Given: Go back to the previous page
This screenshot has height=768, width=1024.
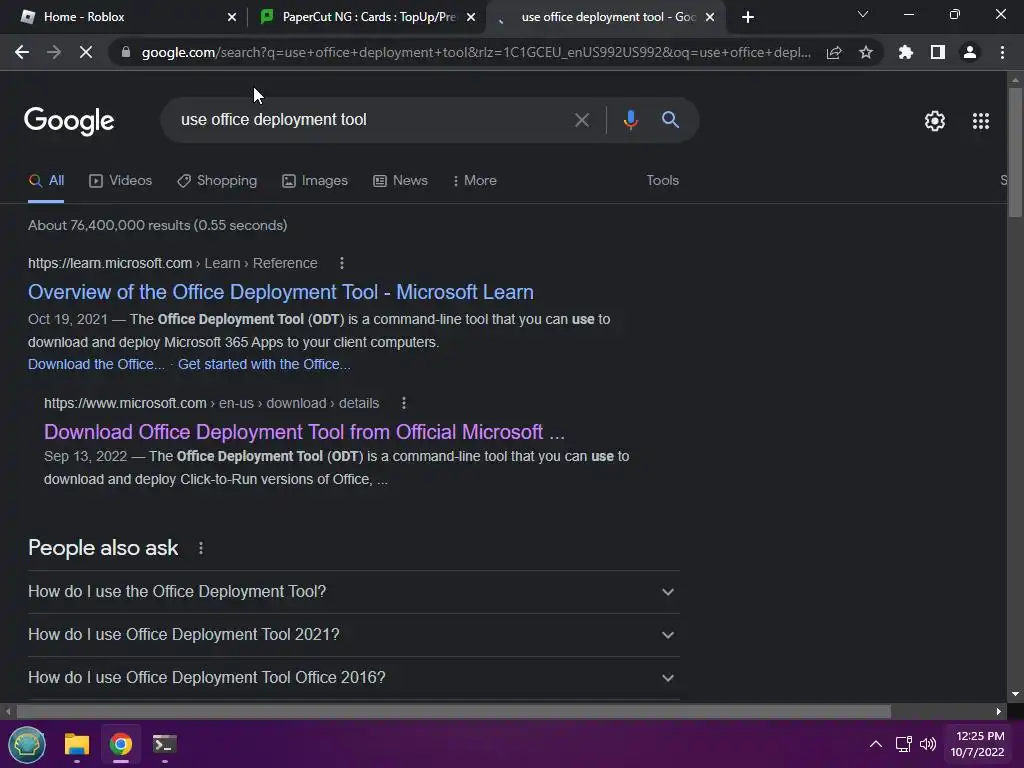Looking at the screenshot, I should (x=22, y=52).
